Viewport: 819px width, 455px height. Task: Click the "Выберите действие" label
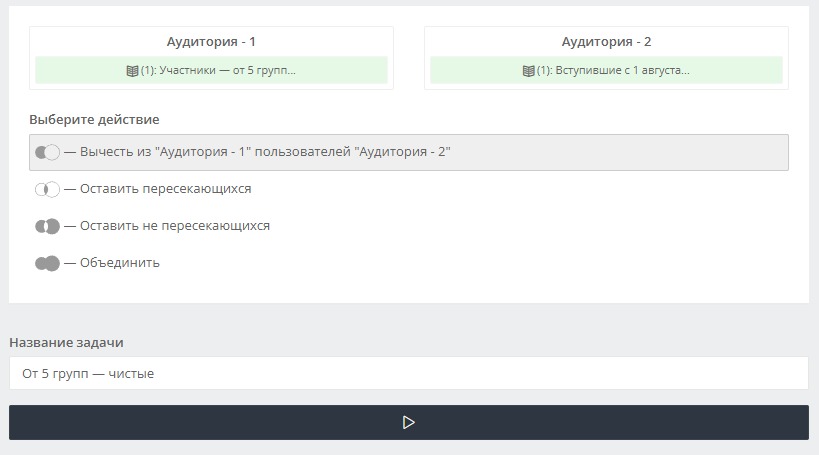94,120
